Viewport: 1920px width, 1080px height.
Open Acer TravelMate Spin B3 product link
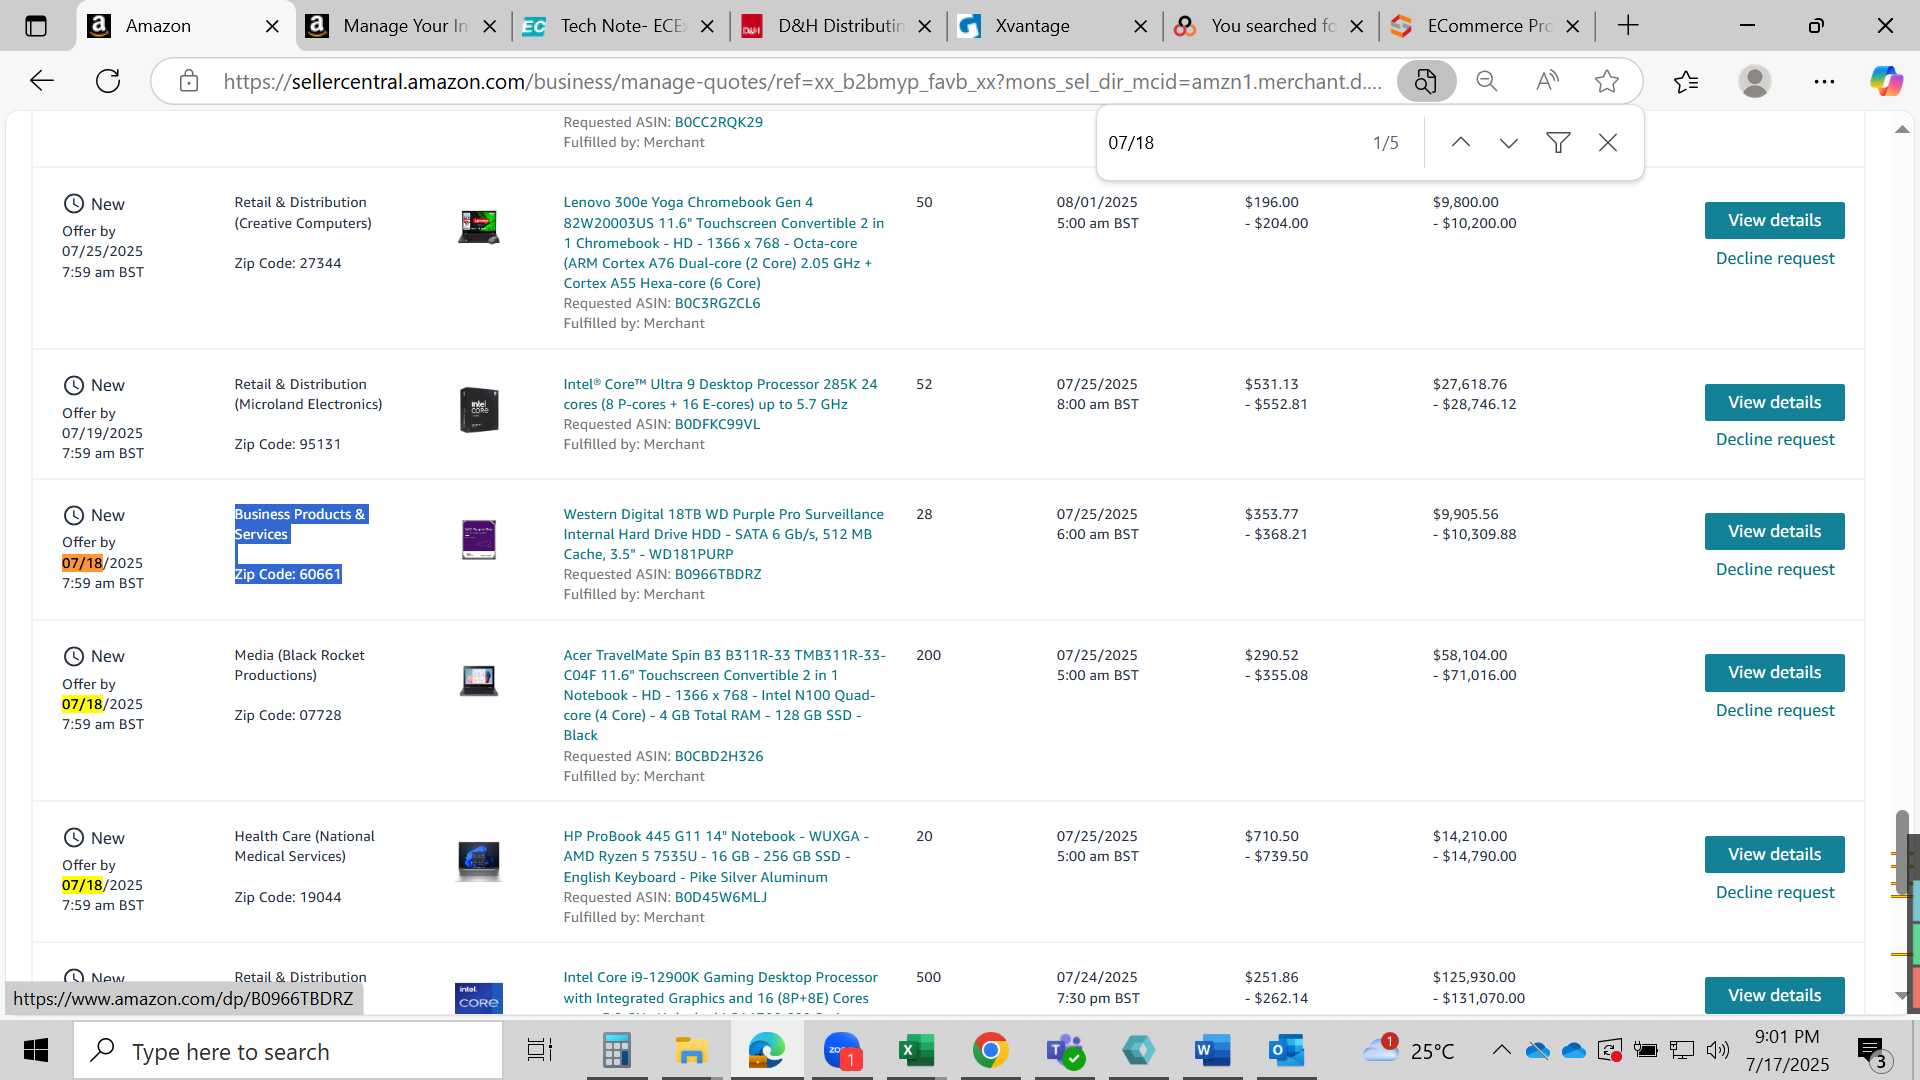(724, 695)
